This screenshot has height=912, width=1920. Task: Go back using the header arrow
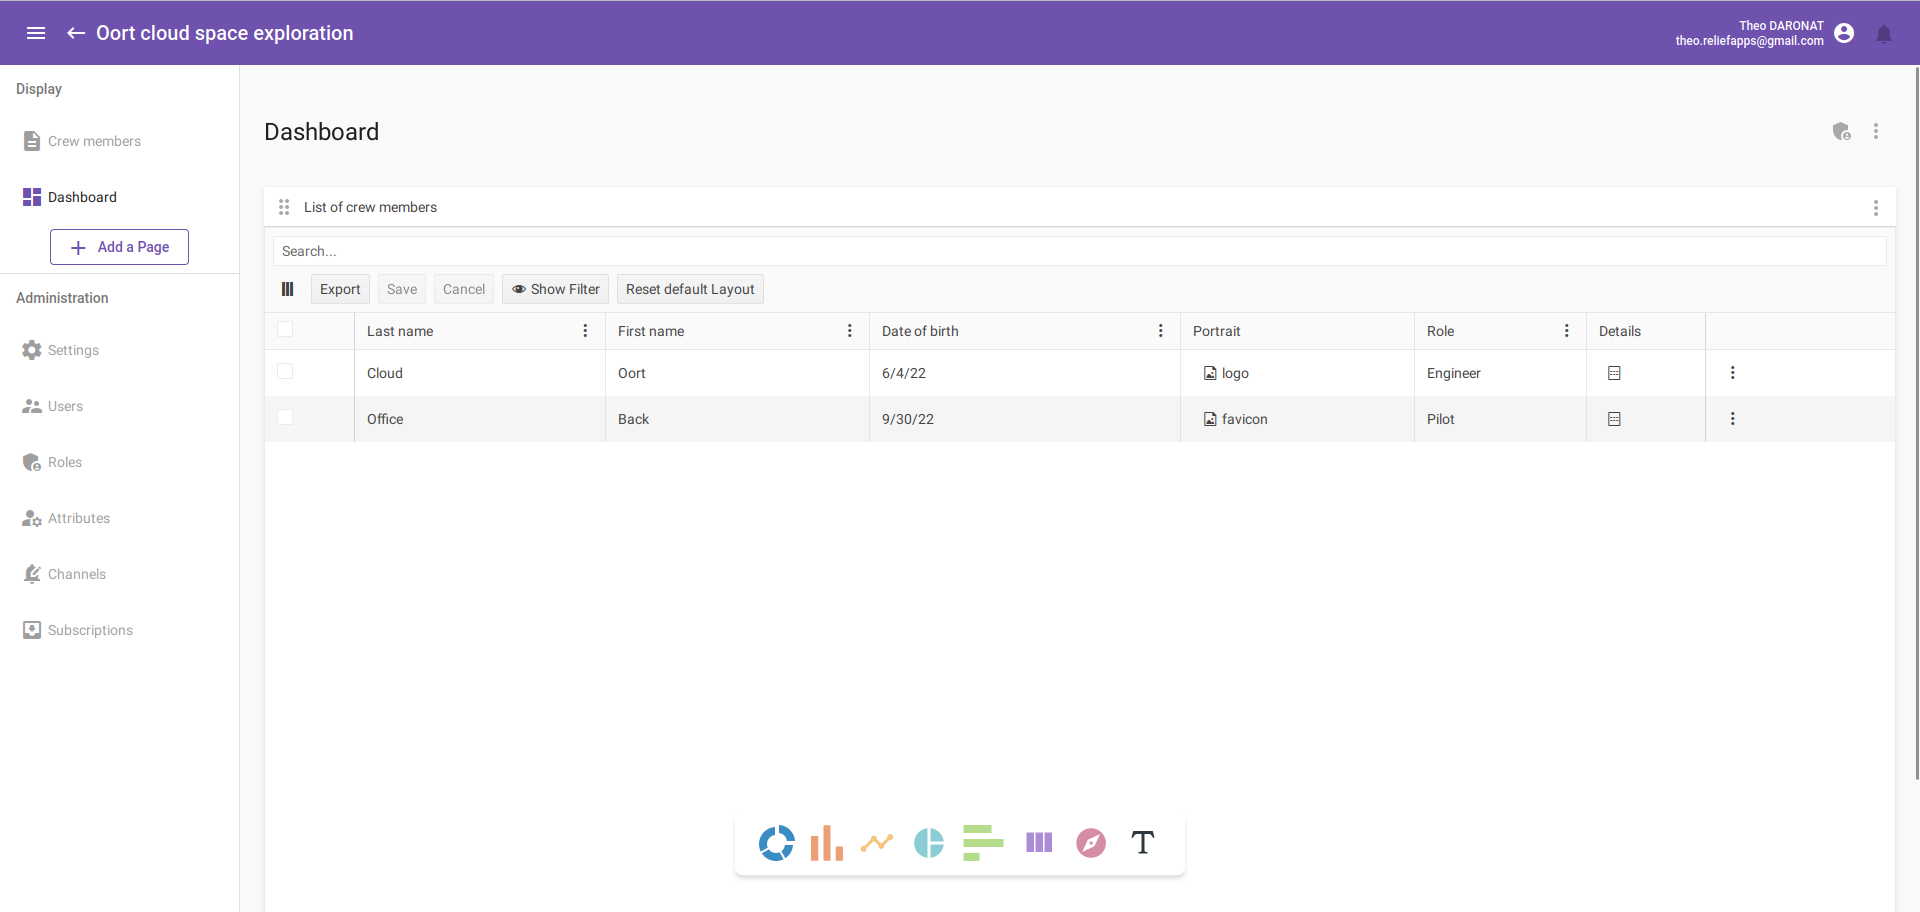76,33
